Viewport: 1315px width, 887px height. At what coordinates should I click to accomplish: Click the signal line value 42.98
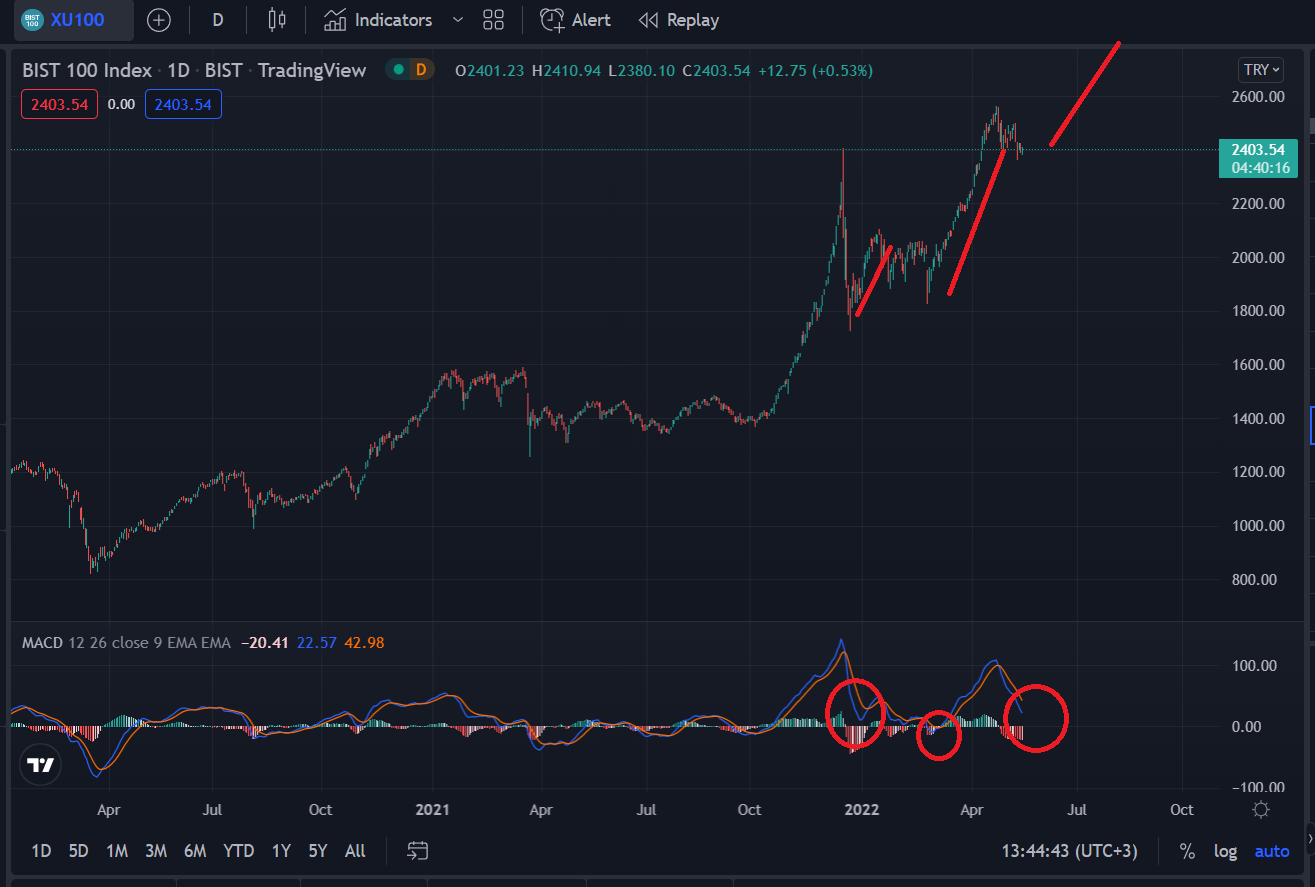click(x=364, y=642)
